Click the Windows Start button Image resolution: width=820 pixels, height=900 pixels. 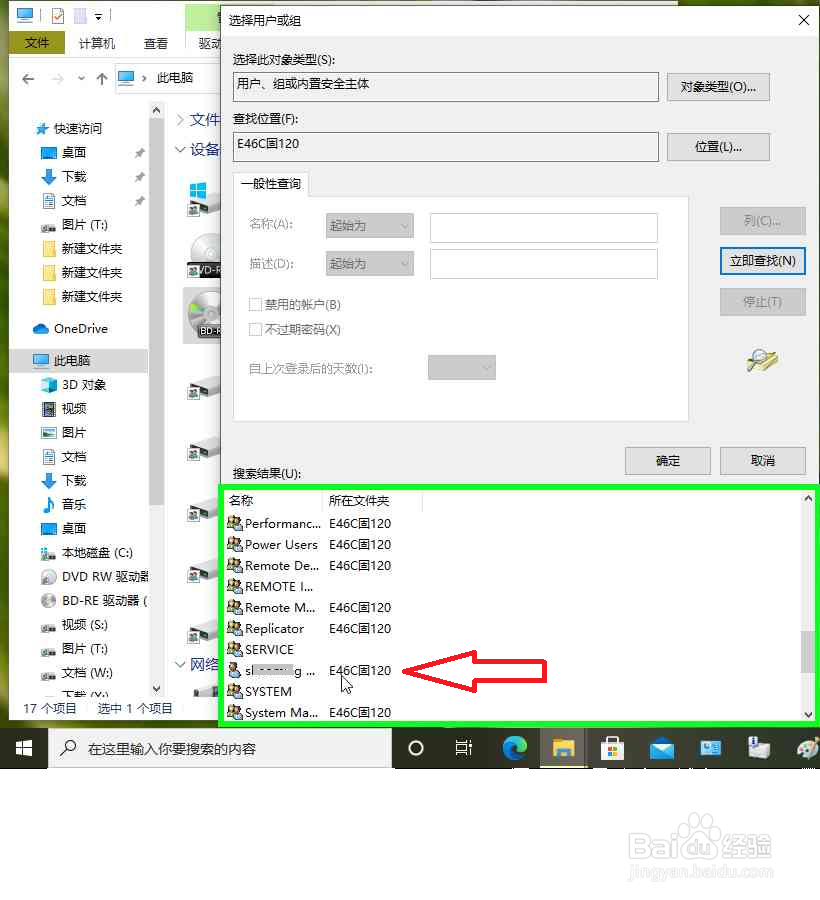[23, 747]
